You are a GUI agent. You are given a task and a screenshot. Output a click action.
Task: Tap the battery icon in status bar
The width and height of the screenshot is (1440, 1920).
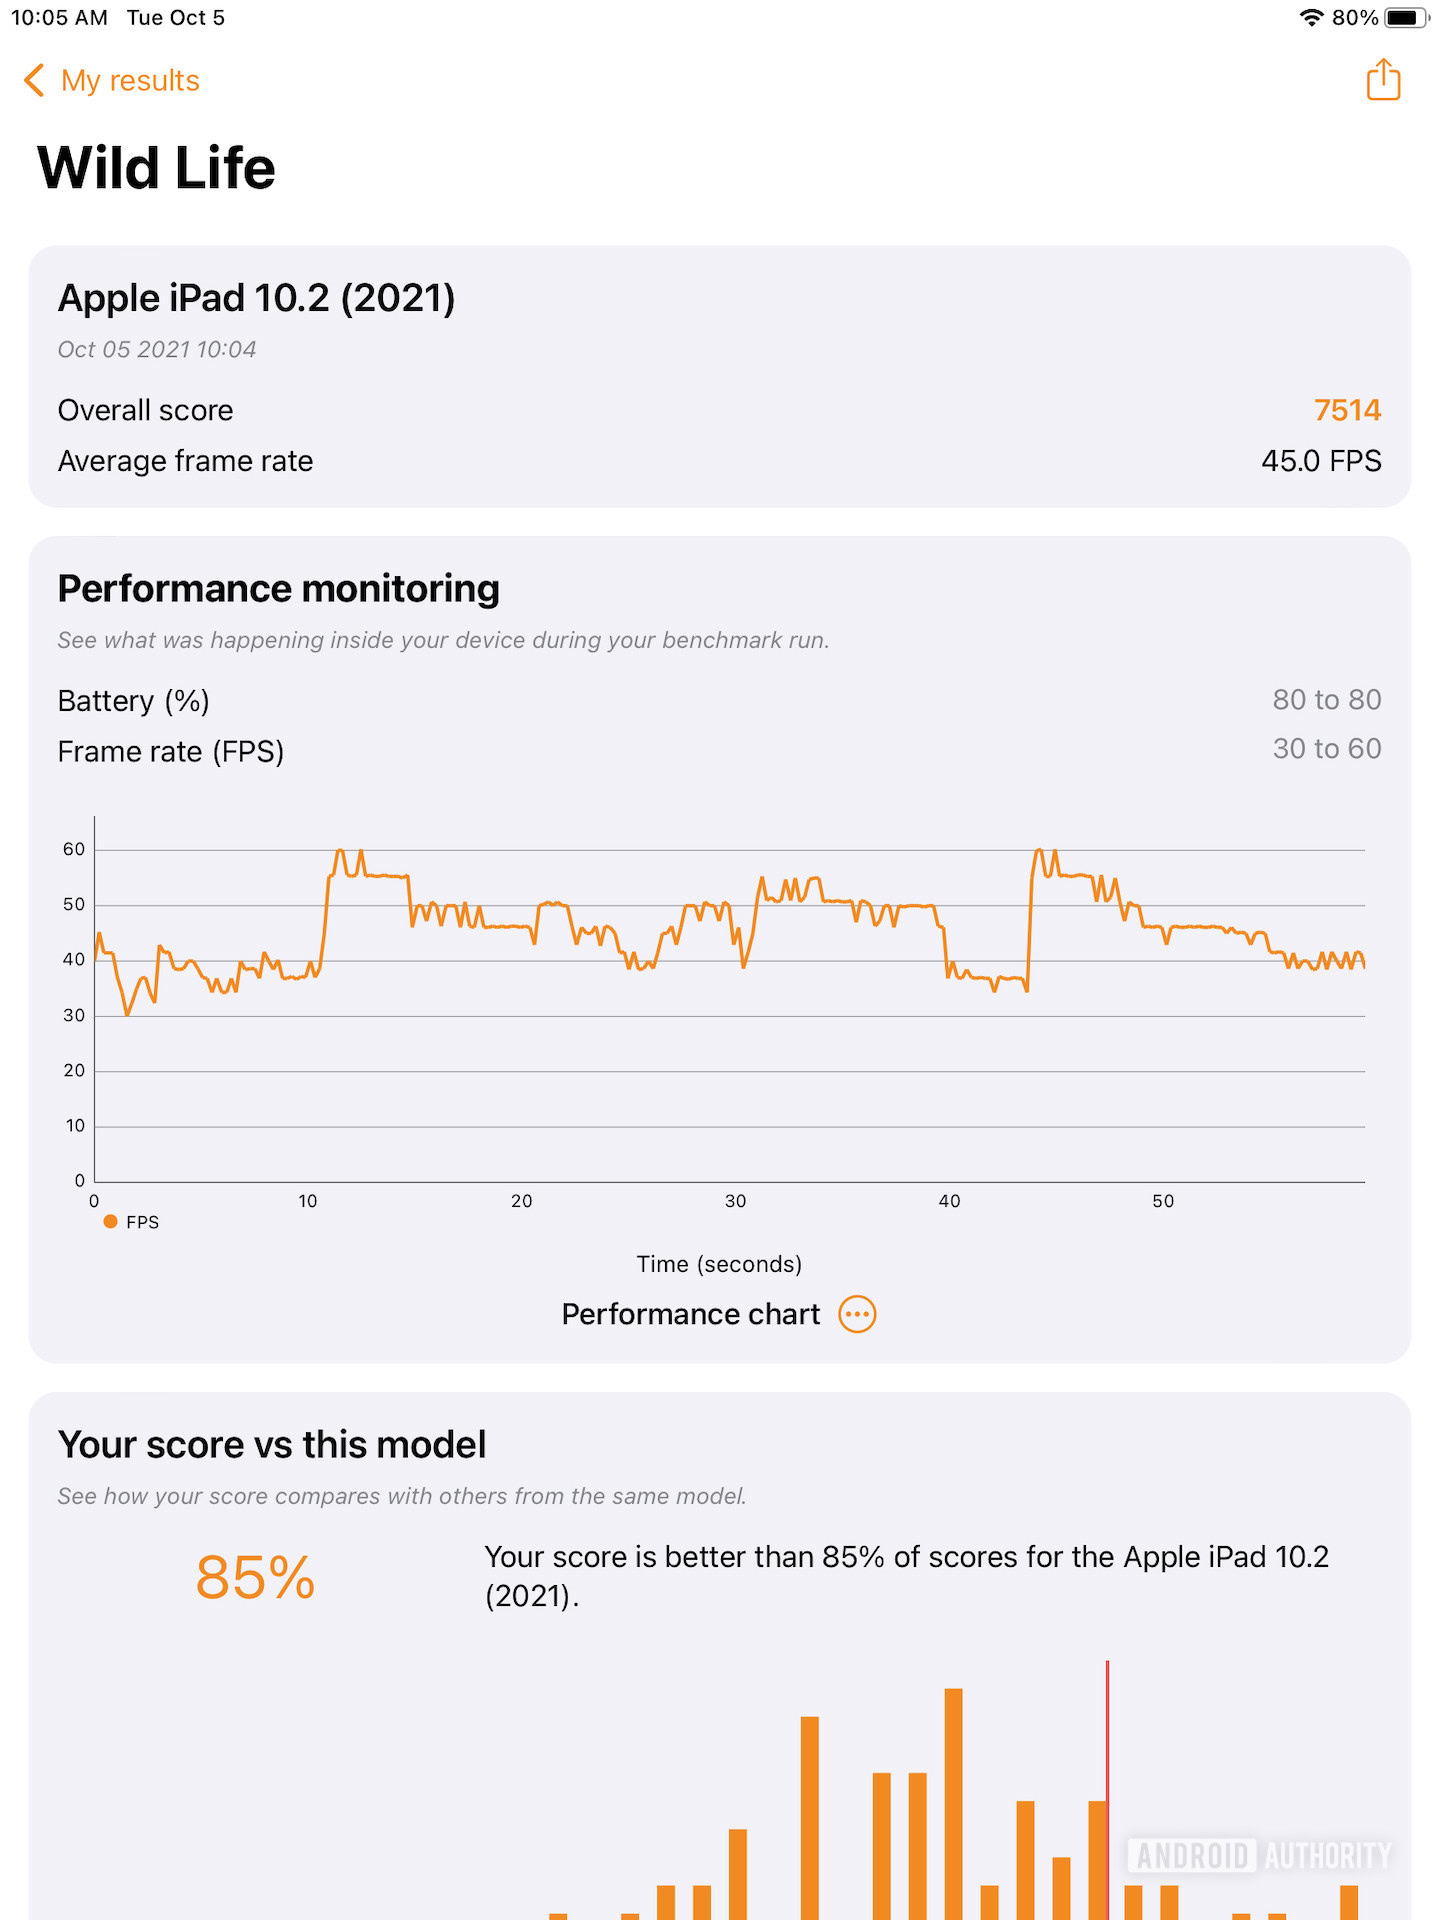[x=1406, y=18]
